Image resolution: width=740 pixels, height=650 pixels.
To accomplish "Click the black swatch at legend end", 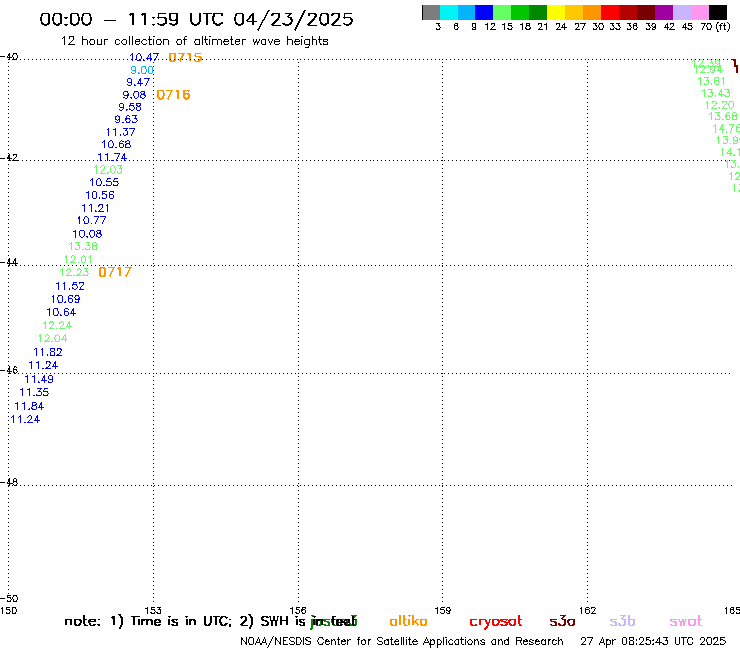I will click(x=718, y=12).
